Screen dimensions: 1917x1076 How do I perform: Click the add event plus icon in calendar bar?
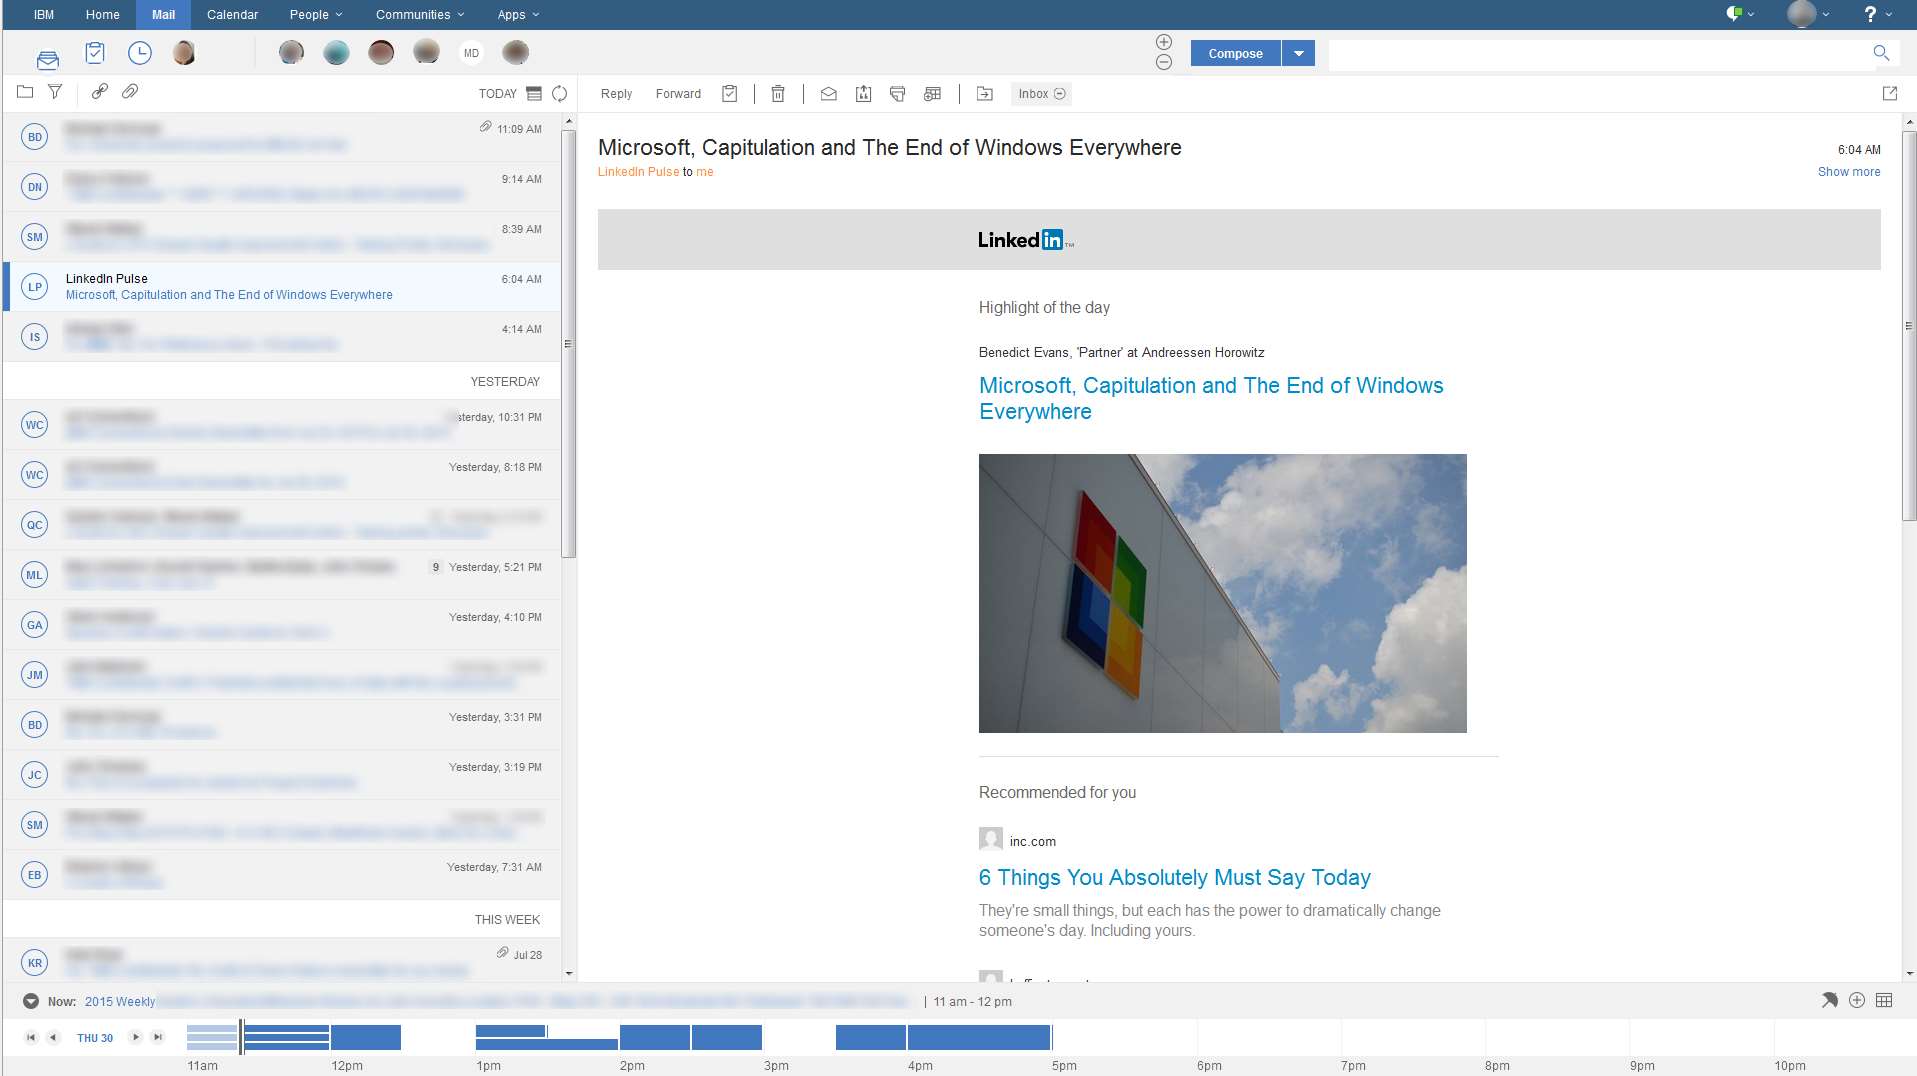1857,1000
